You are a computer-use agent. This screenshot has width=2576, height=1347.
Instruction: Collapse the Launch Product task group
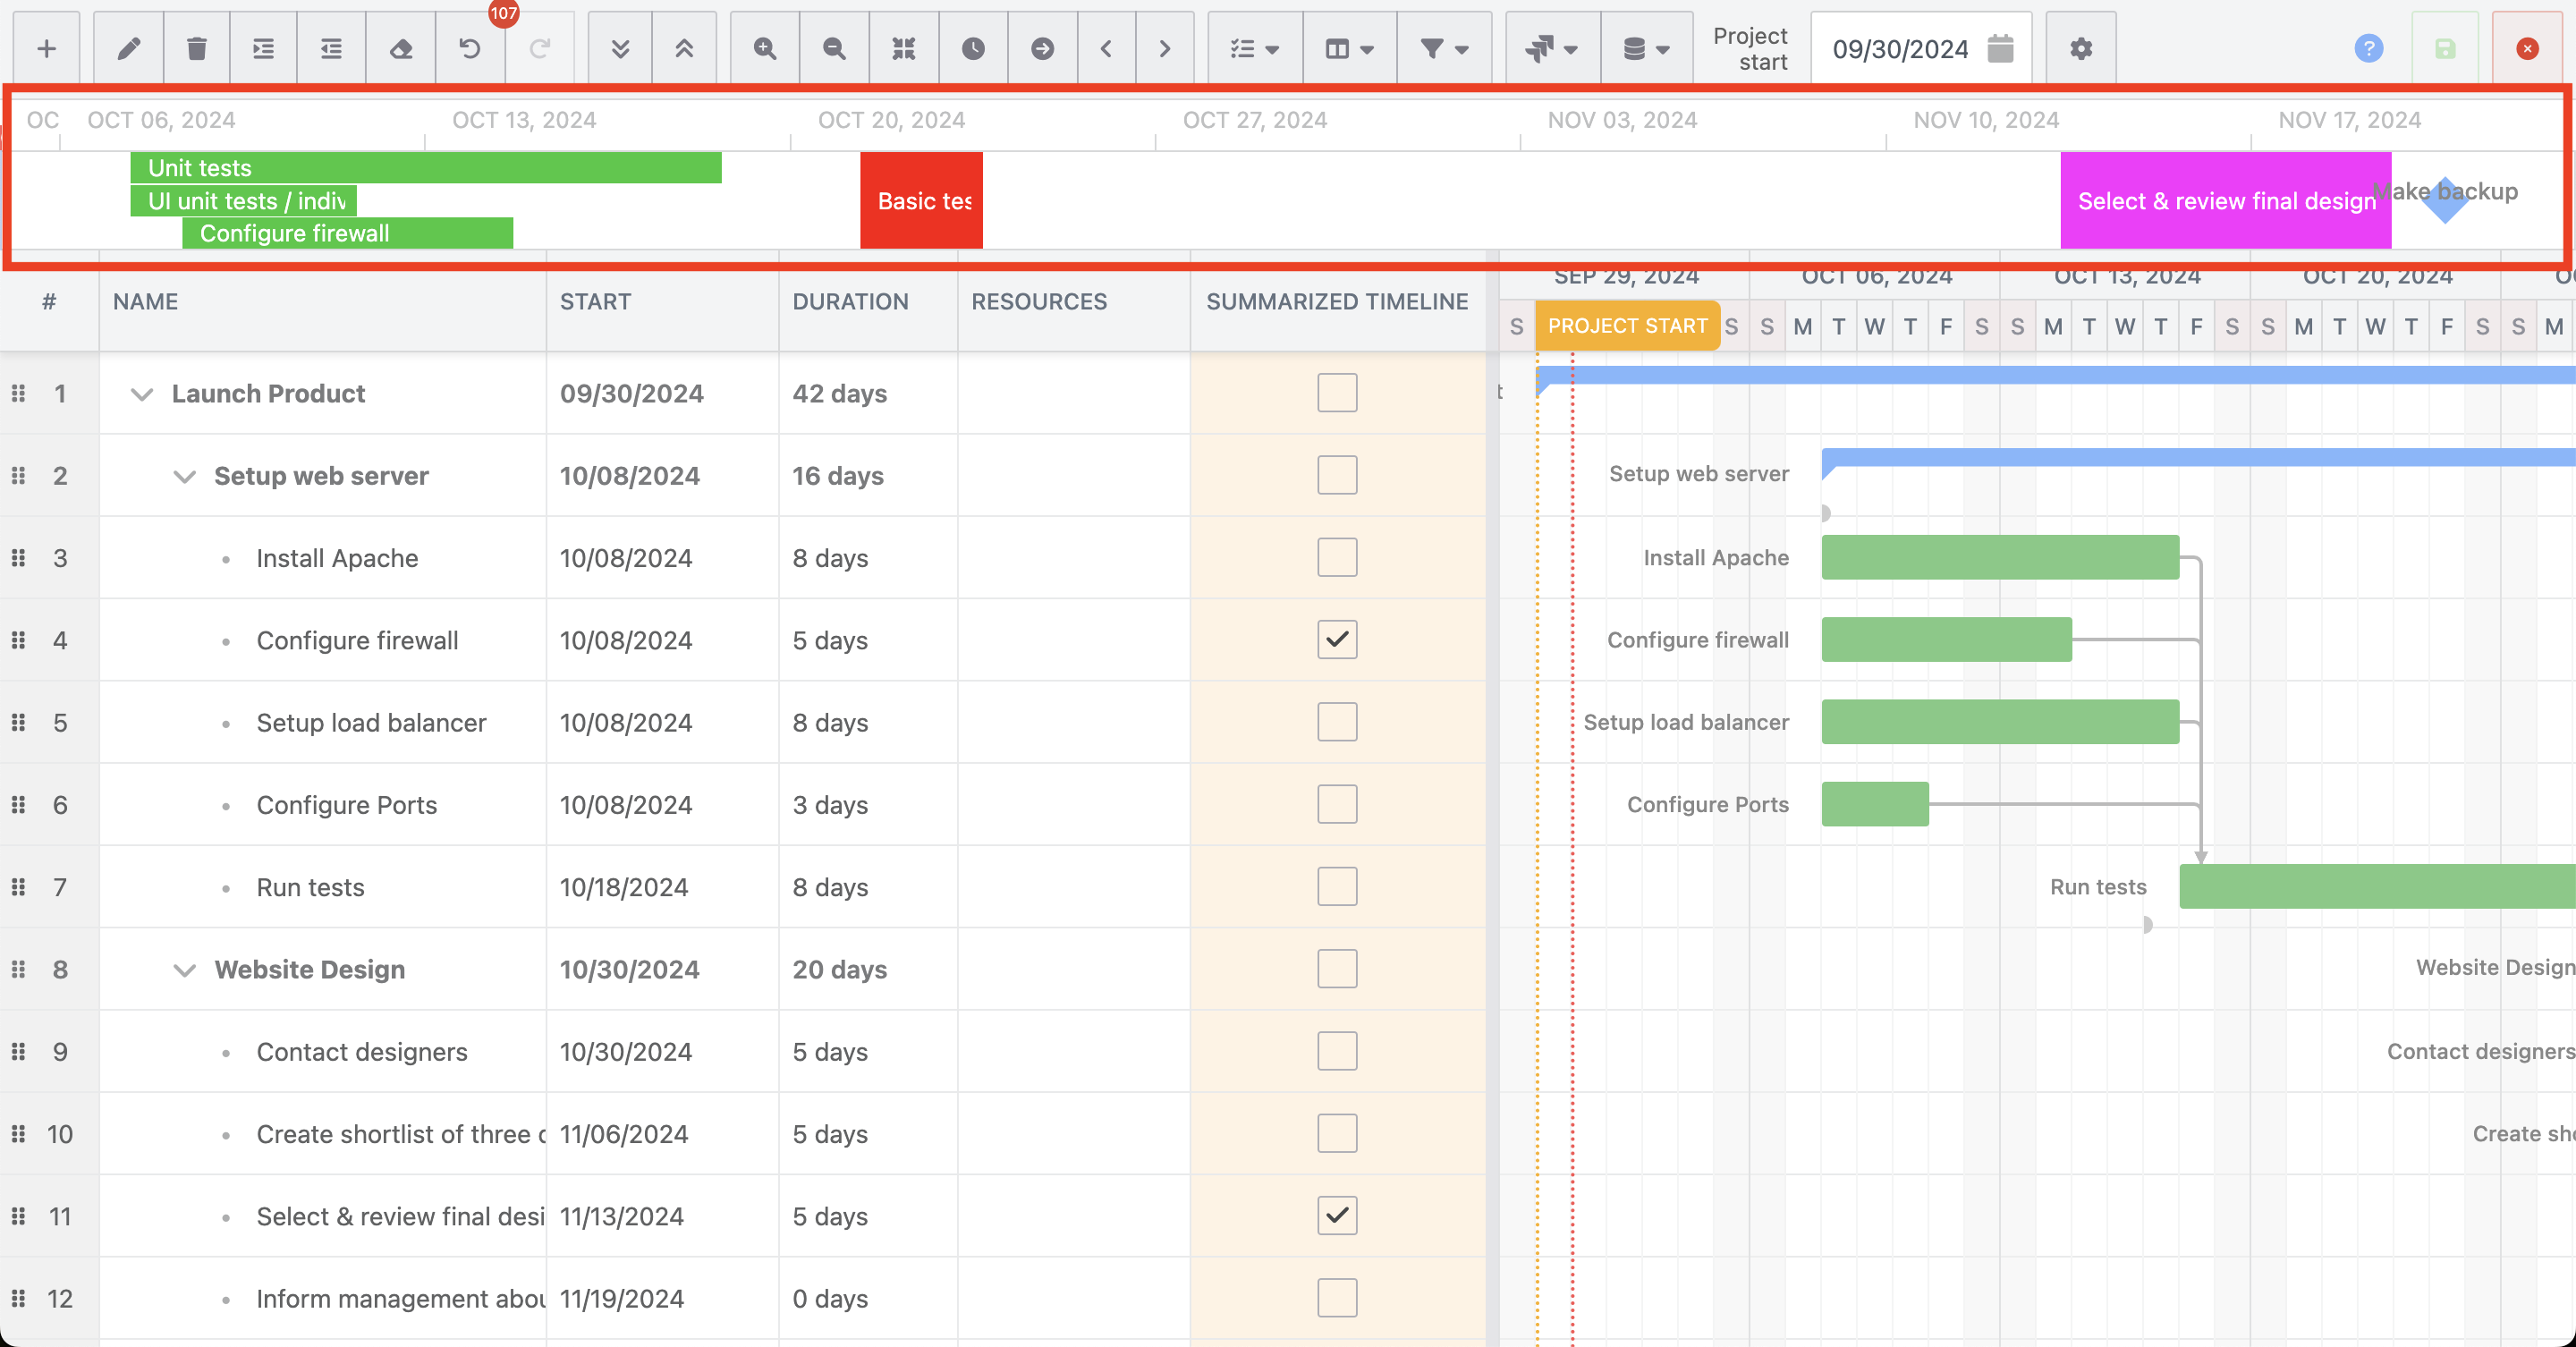142,394
